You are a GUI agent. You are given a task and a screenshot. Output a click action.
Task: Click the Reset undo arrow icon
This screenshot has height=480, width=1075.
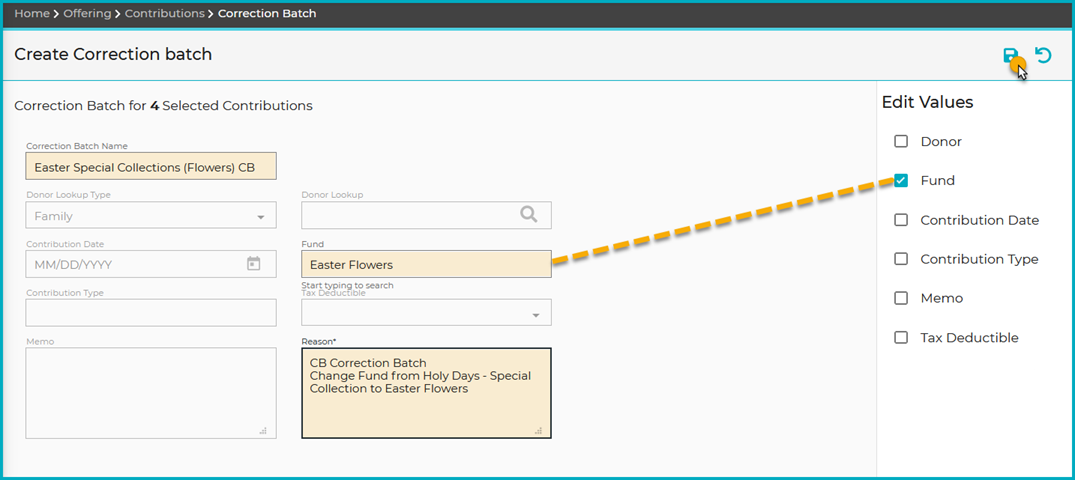(x=1043, y=55)
